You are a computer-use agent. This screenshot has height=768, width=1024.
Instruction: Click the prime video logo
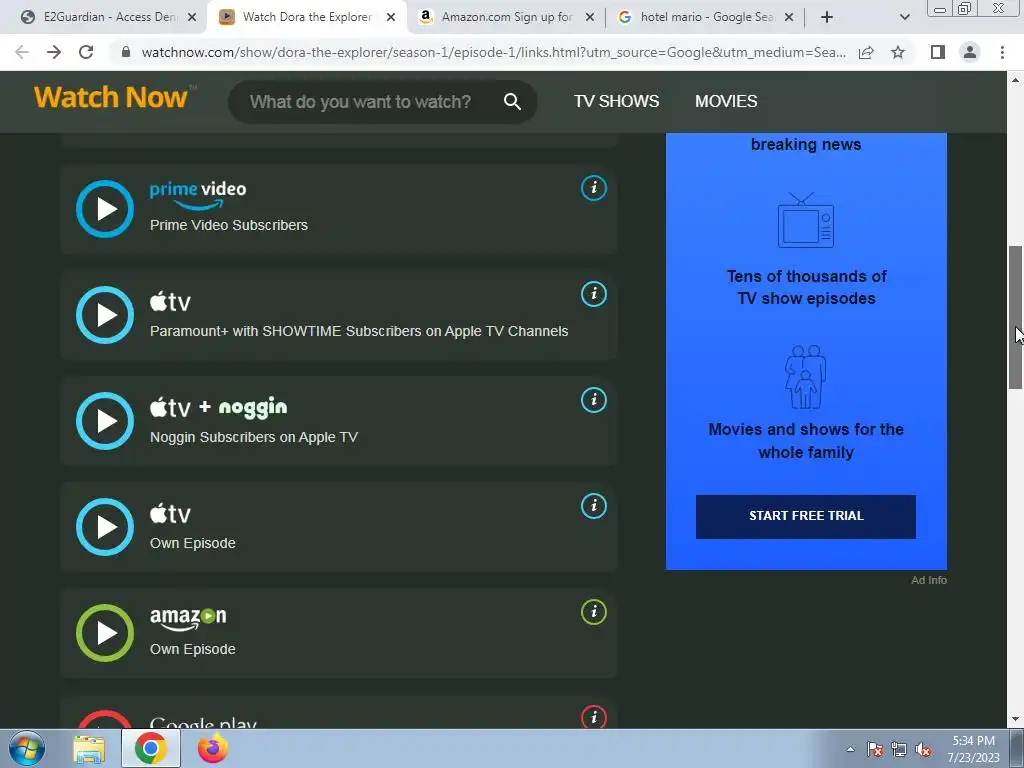coord(198,195)
